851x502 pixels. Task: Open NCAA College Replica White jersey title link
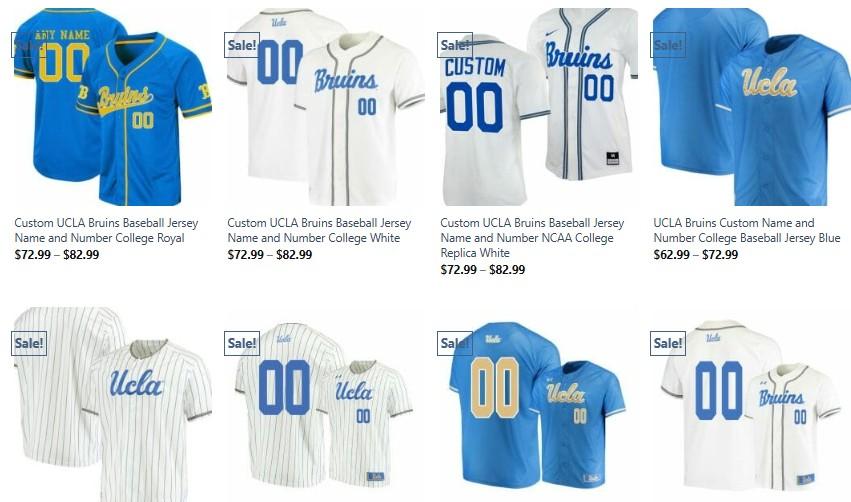click(532, 238)
